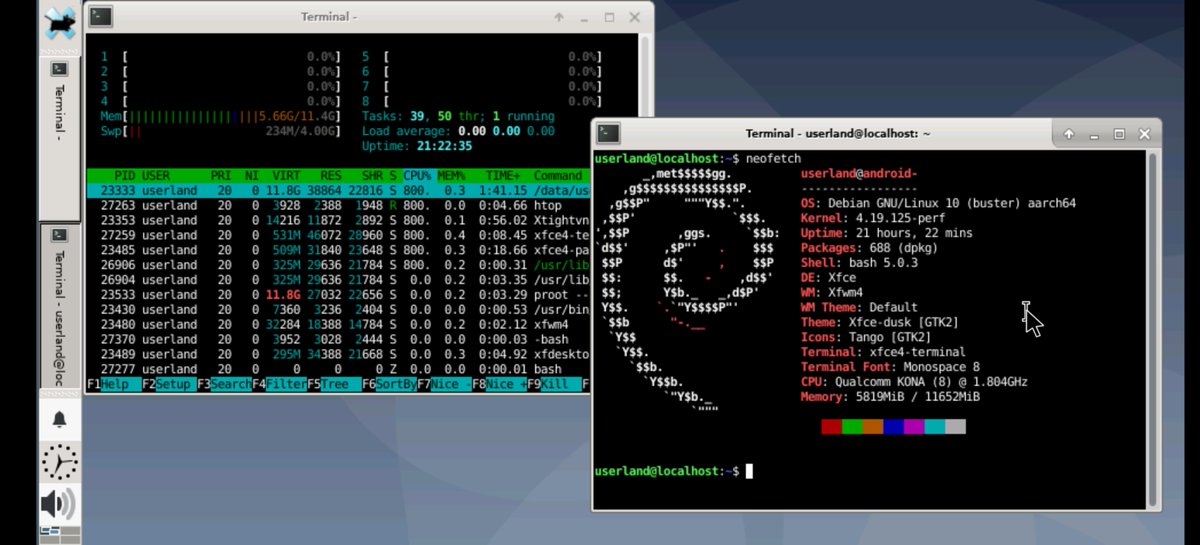Open F6 SortBy menu in htop

tap(389, 384)
